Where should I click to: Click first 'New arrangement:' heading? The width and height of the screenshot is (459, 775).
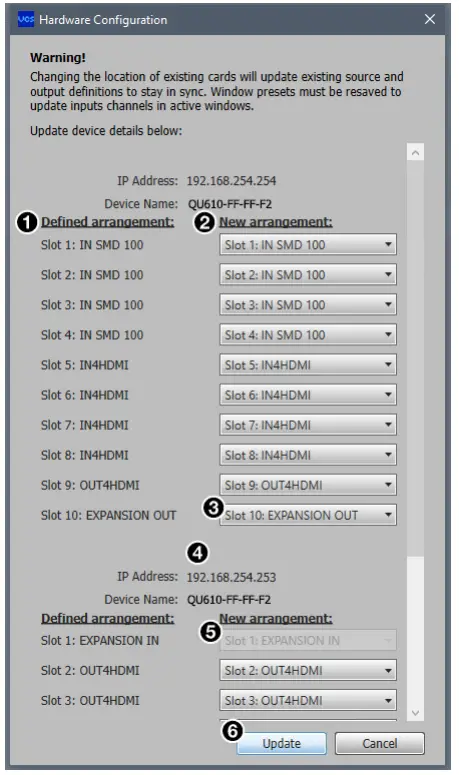coord(276,222)
